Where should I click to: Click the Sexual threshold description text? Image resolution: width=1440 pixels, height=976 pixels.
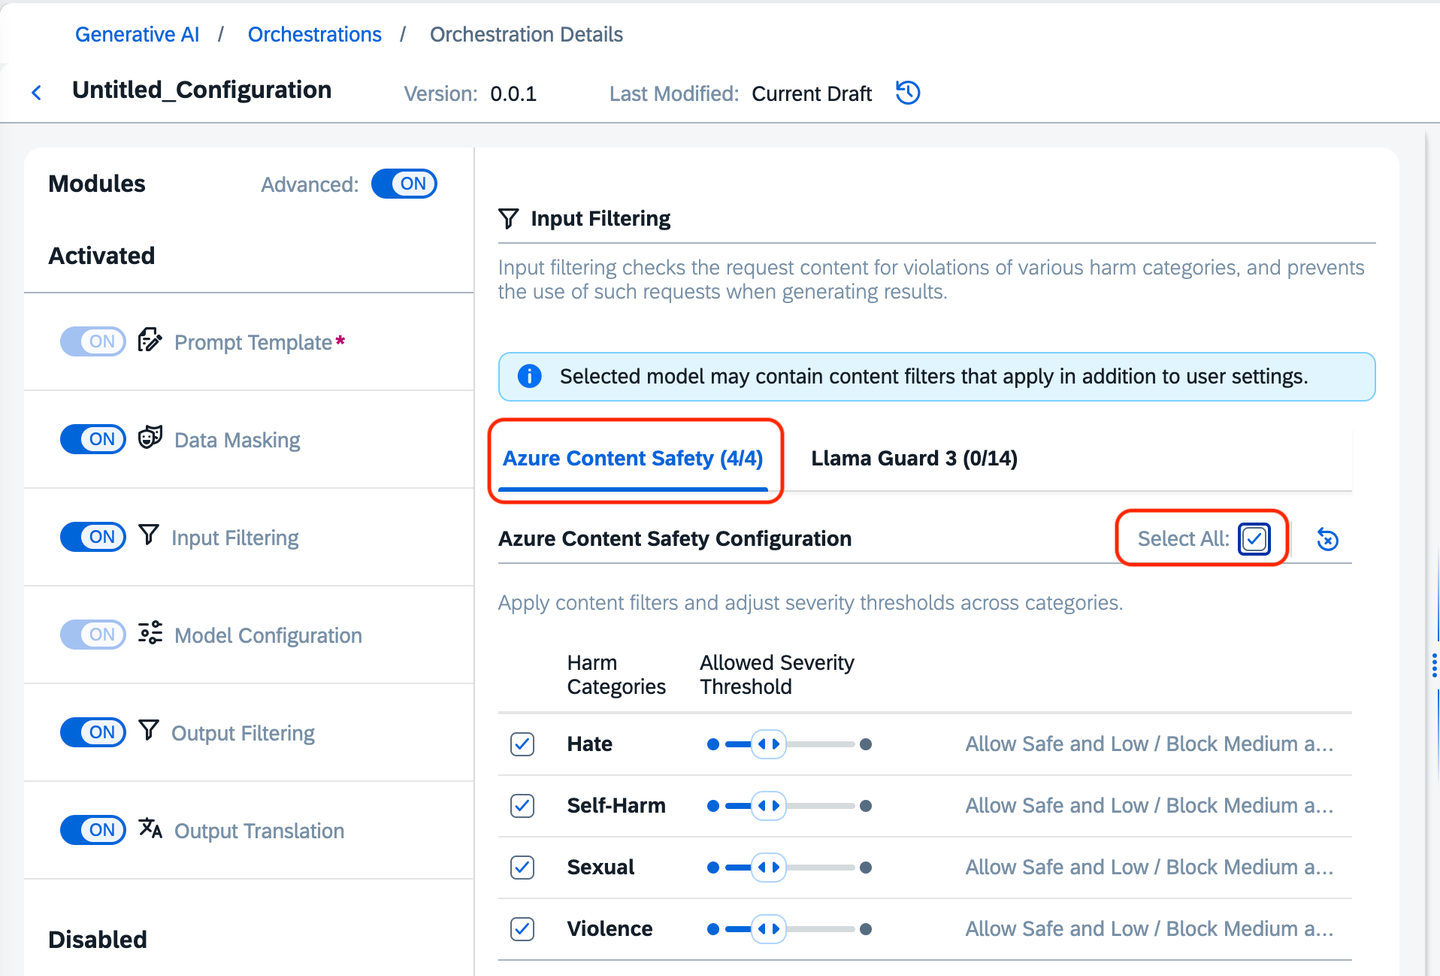[x=1149, y=867]
